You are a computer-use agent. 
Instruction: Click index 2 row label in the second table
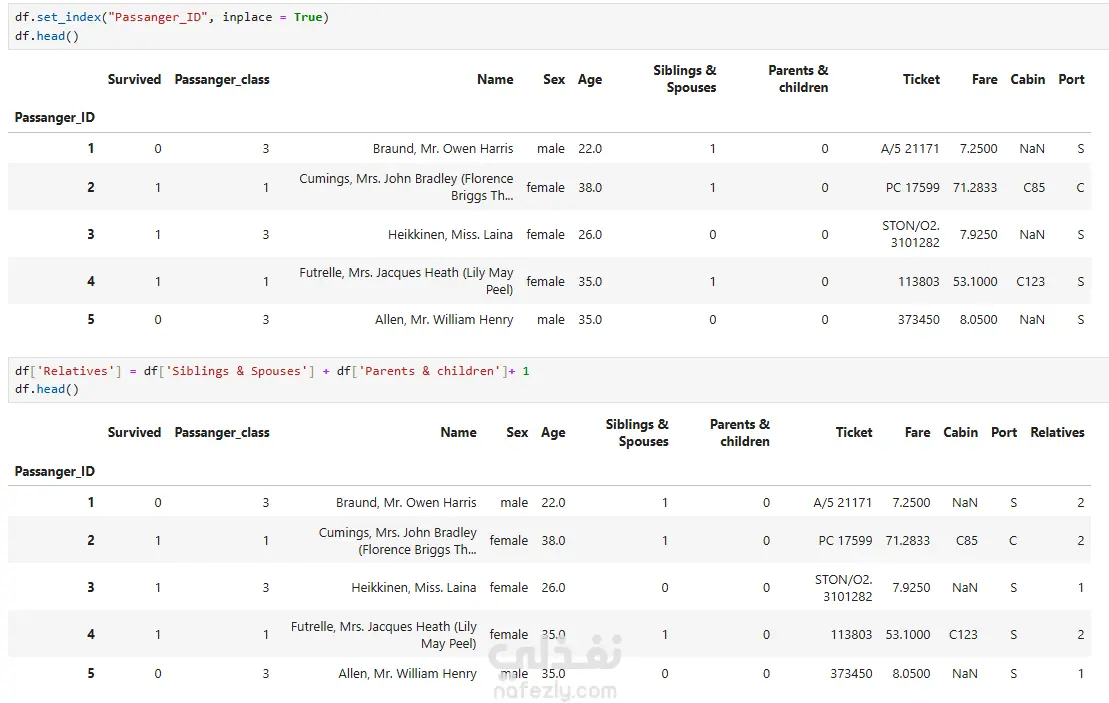tap(91, 540)
